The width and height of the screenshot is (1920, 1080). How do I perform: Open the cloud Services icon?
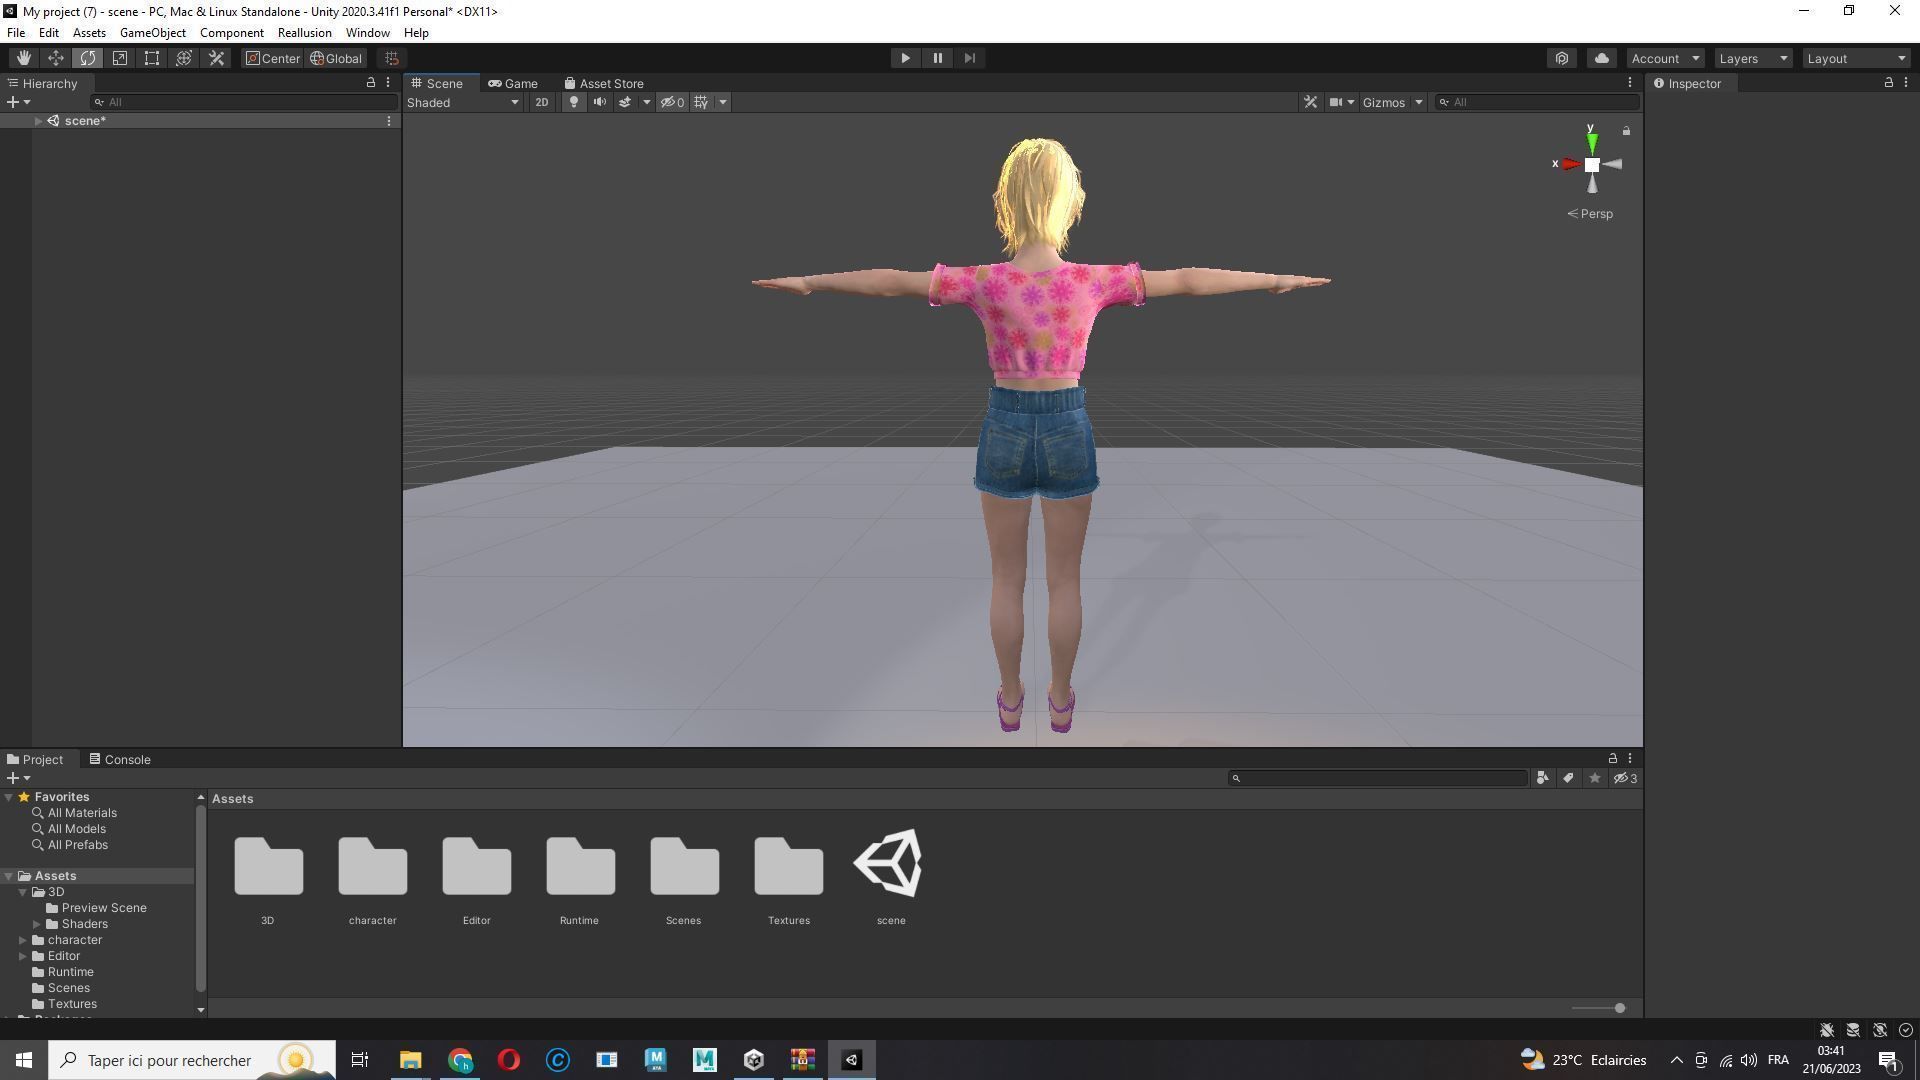pyautogui.click(x=1601, y=58)
